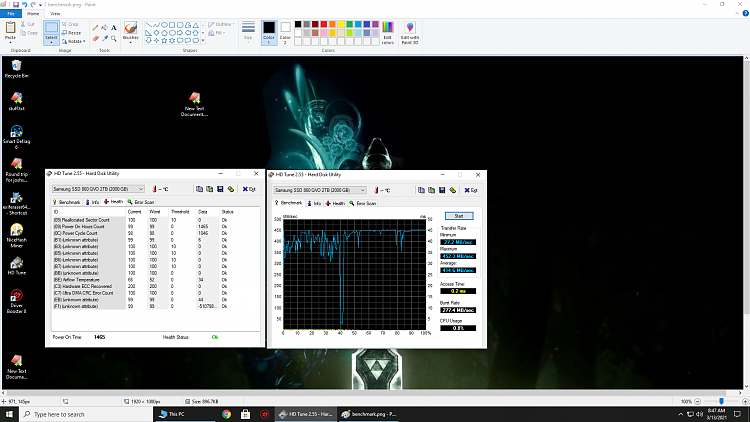Open Microsoft Store from the taskbar
The height and width of the screenshot is (422, 750).
coord(245,414)
